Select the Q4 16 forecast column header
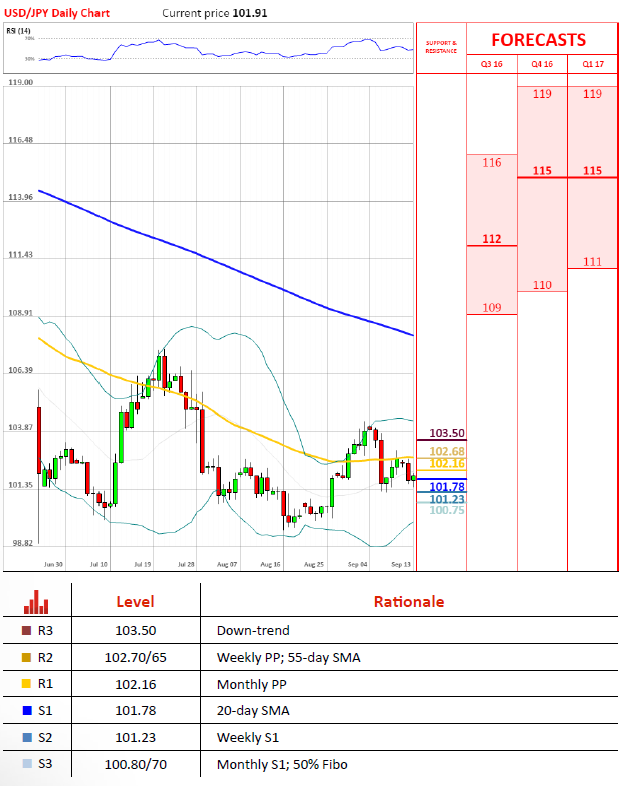 542,64
